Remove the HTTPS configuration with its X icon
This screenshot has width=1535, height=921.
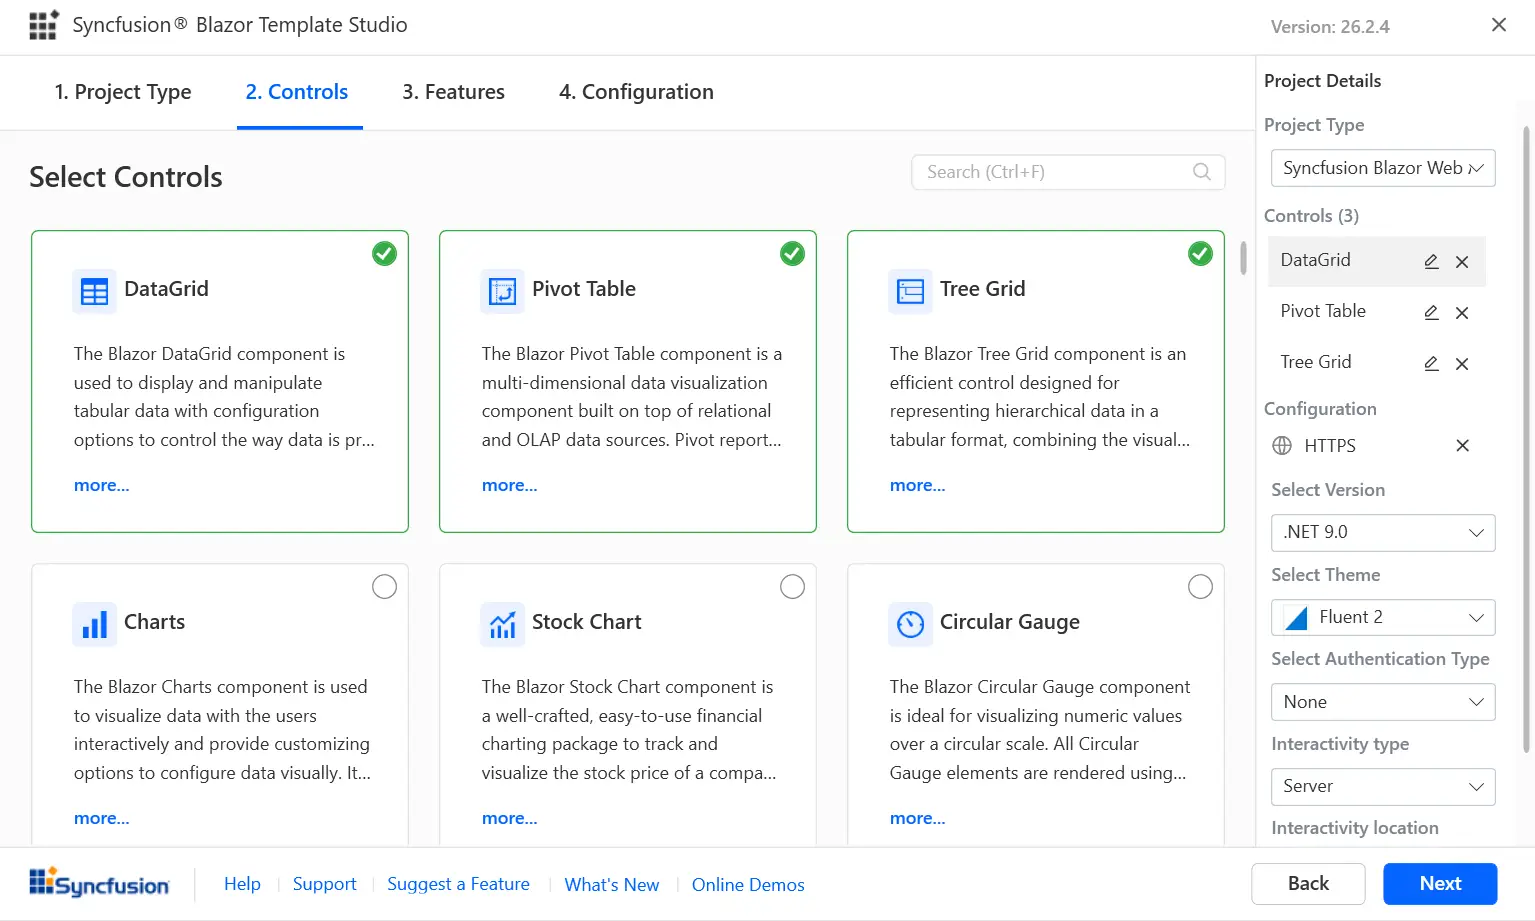click(1462, 446)
